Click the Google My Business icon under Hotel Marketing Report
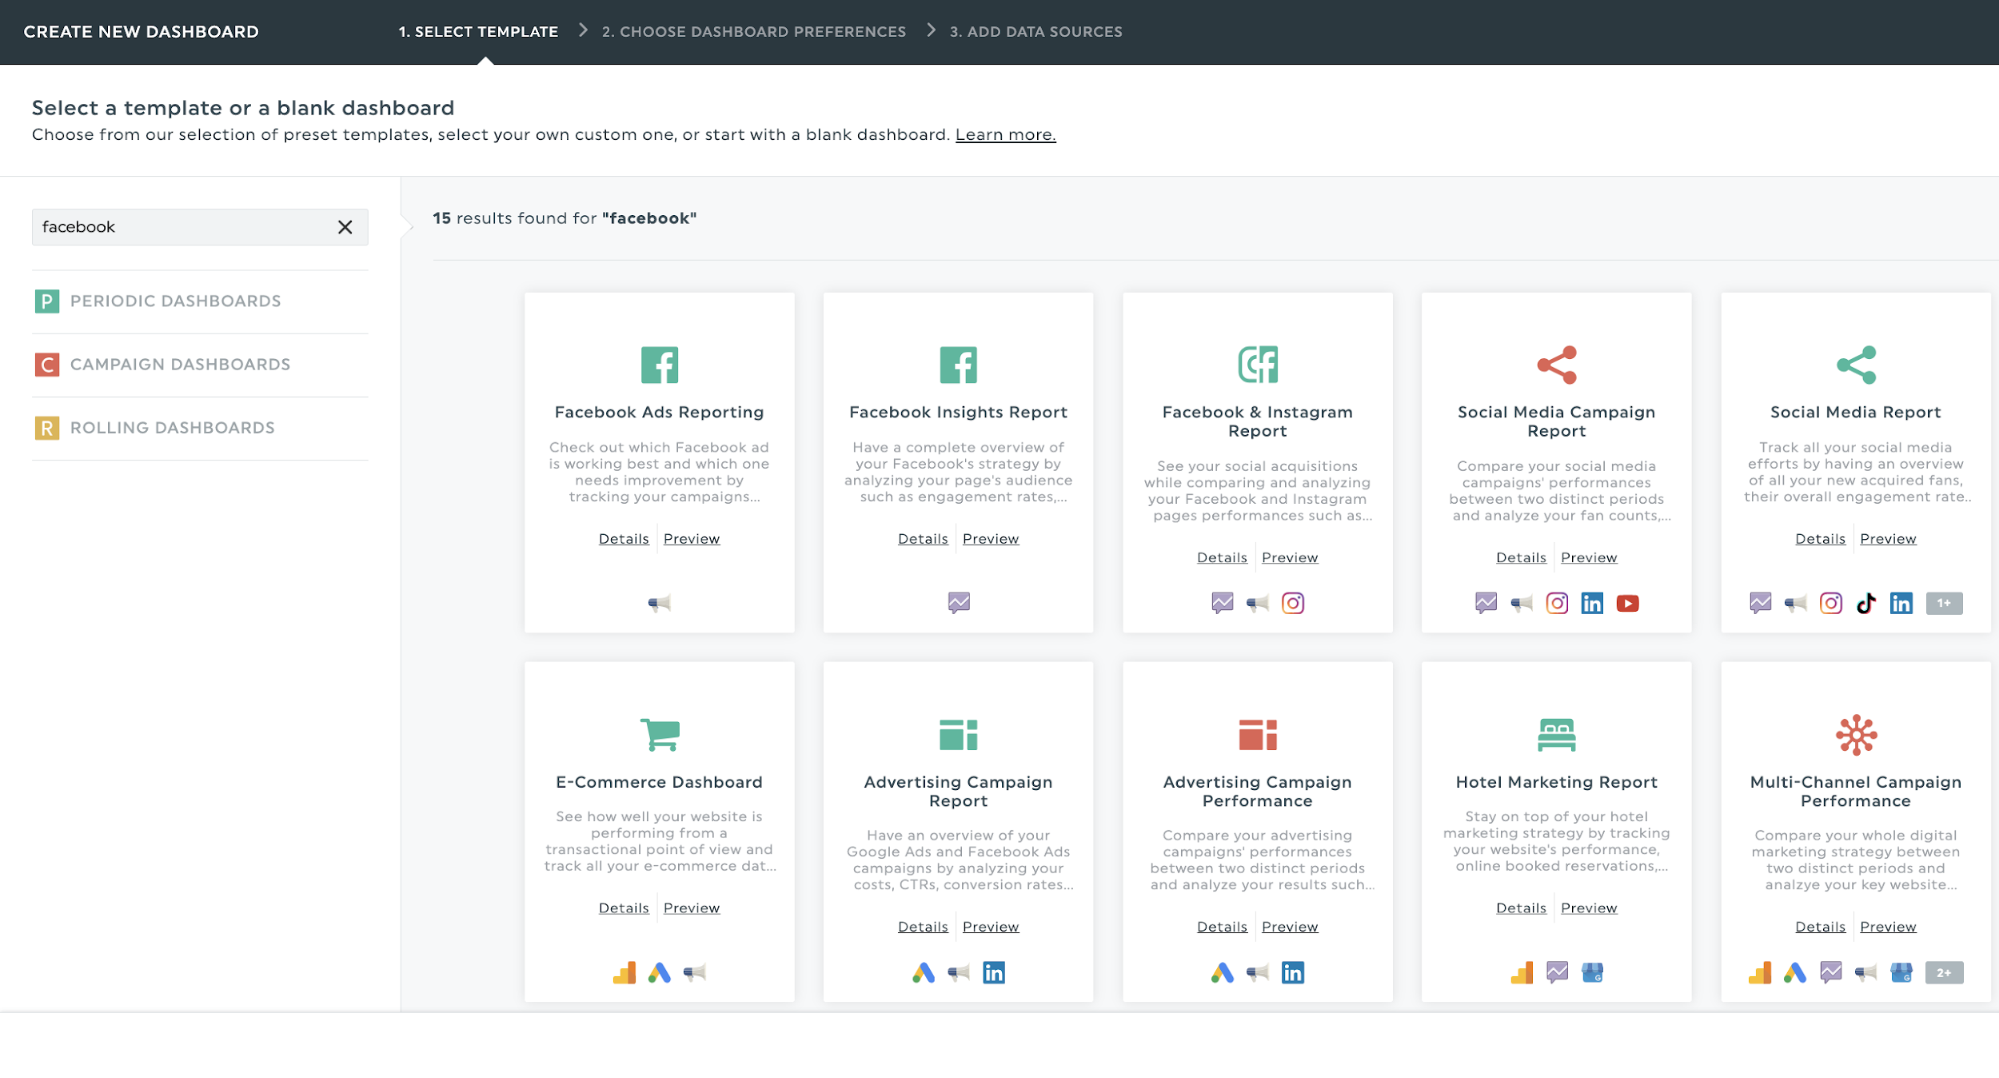 1592,972
